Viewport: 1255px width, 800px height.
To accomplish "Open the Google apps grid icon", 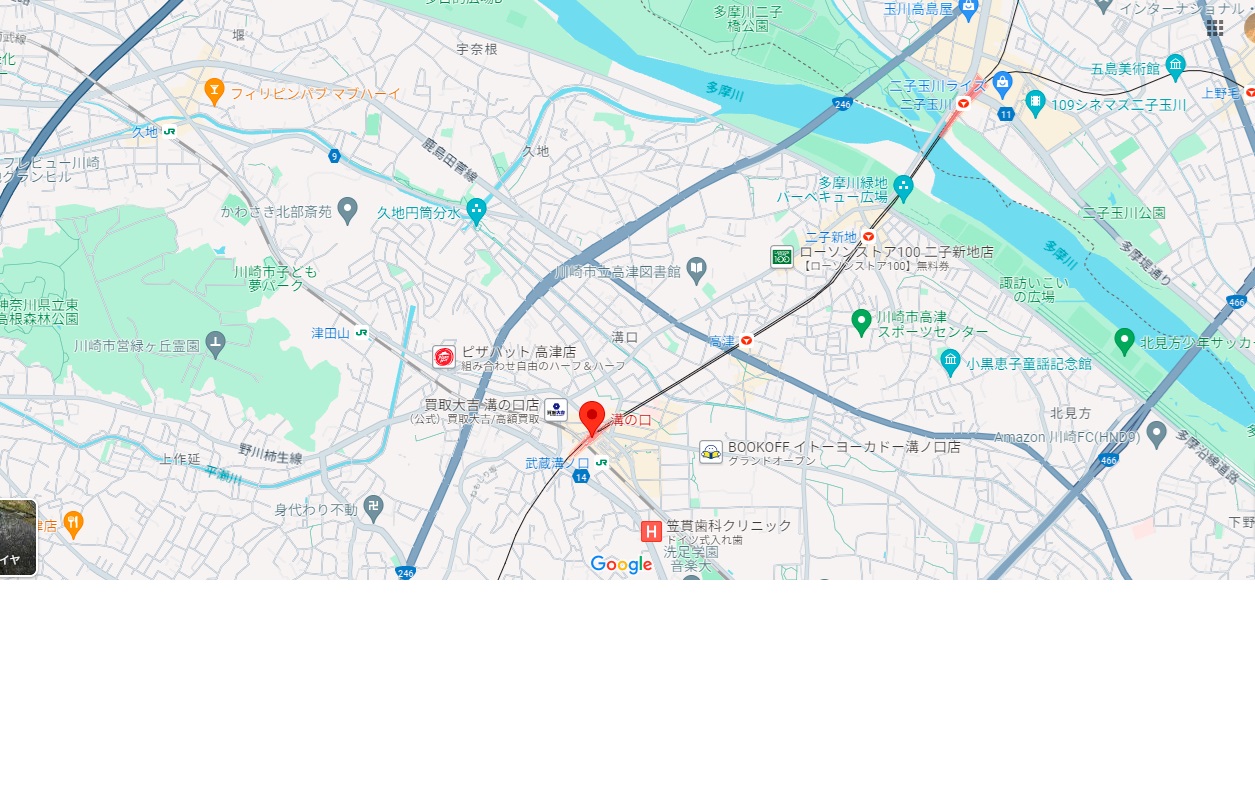I will (x=1215, y=28).
